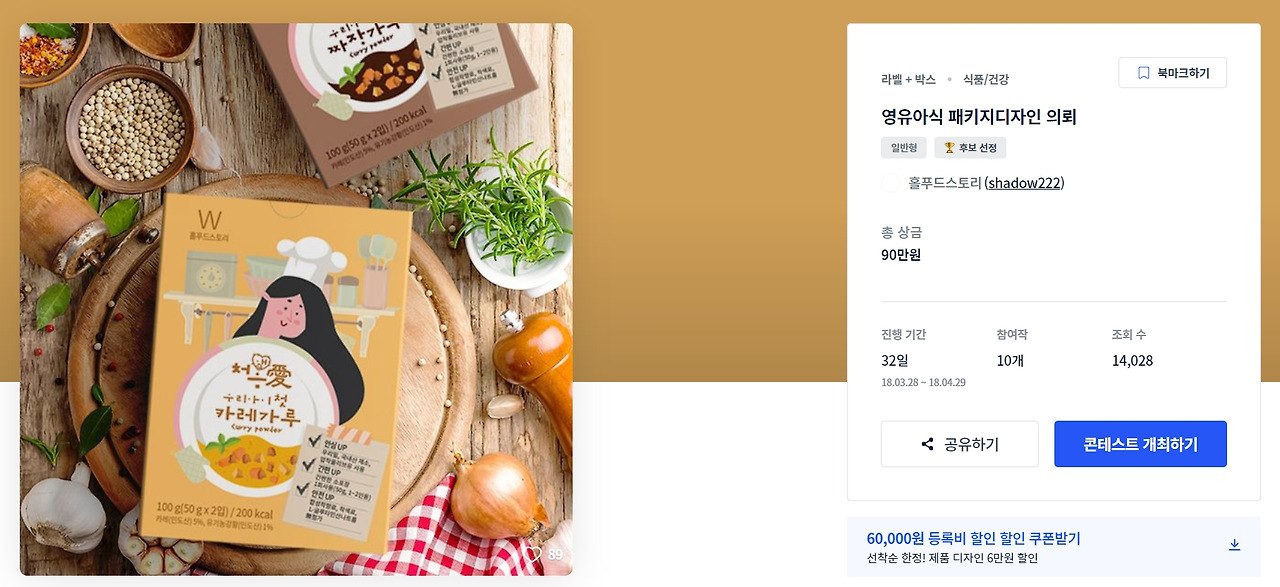Viewport: 1280px width, 587px height.
Task: Open the curry powder package image
Action: pos(296,299)
